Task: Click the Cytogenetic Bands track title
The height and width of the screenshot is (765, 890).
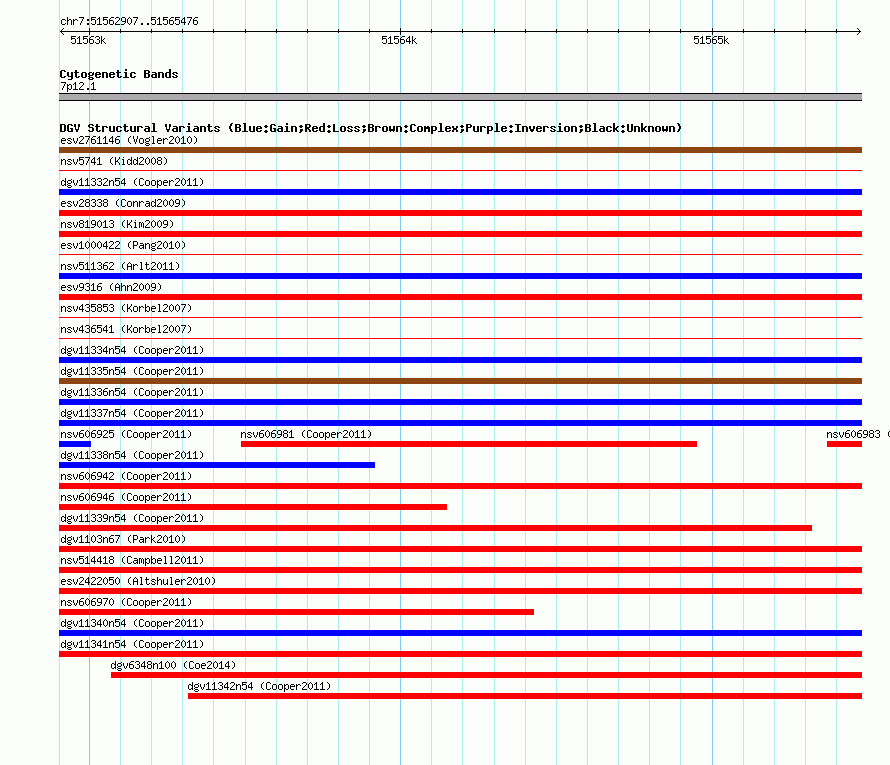Action: (119, 74)
